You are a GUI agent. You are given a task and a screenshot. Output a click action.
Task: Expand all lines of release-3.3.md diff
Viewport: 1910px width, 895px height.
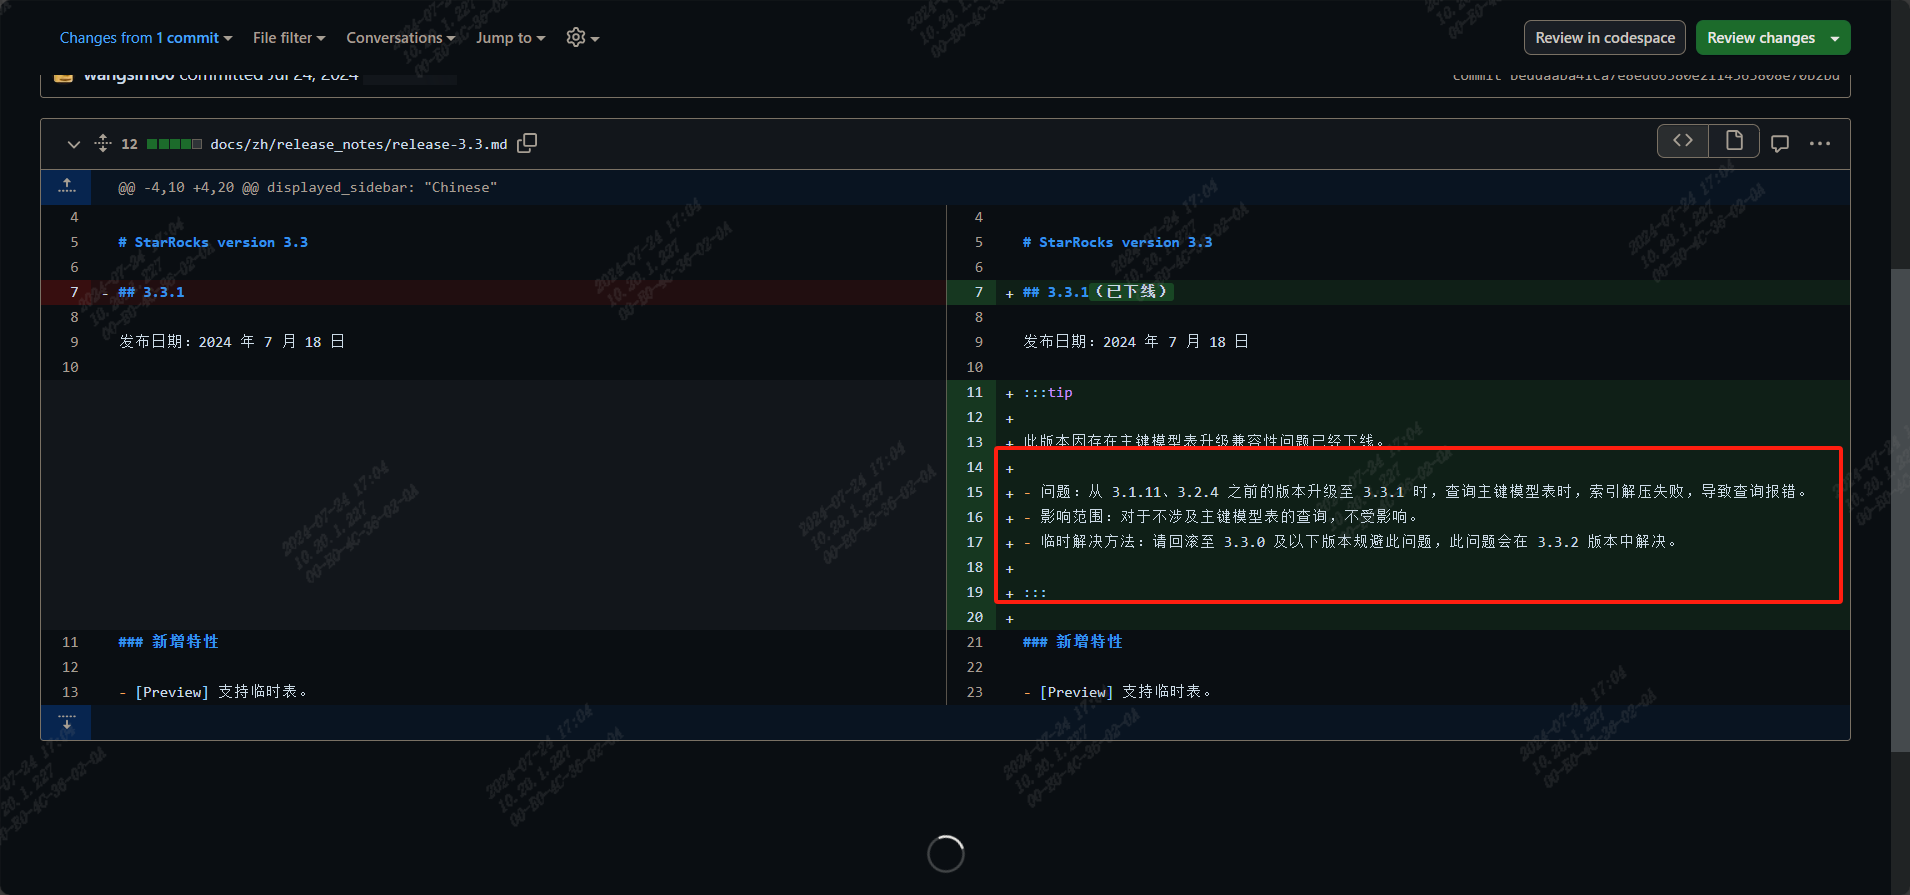pyautogui.click(x=103, y=143)
